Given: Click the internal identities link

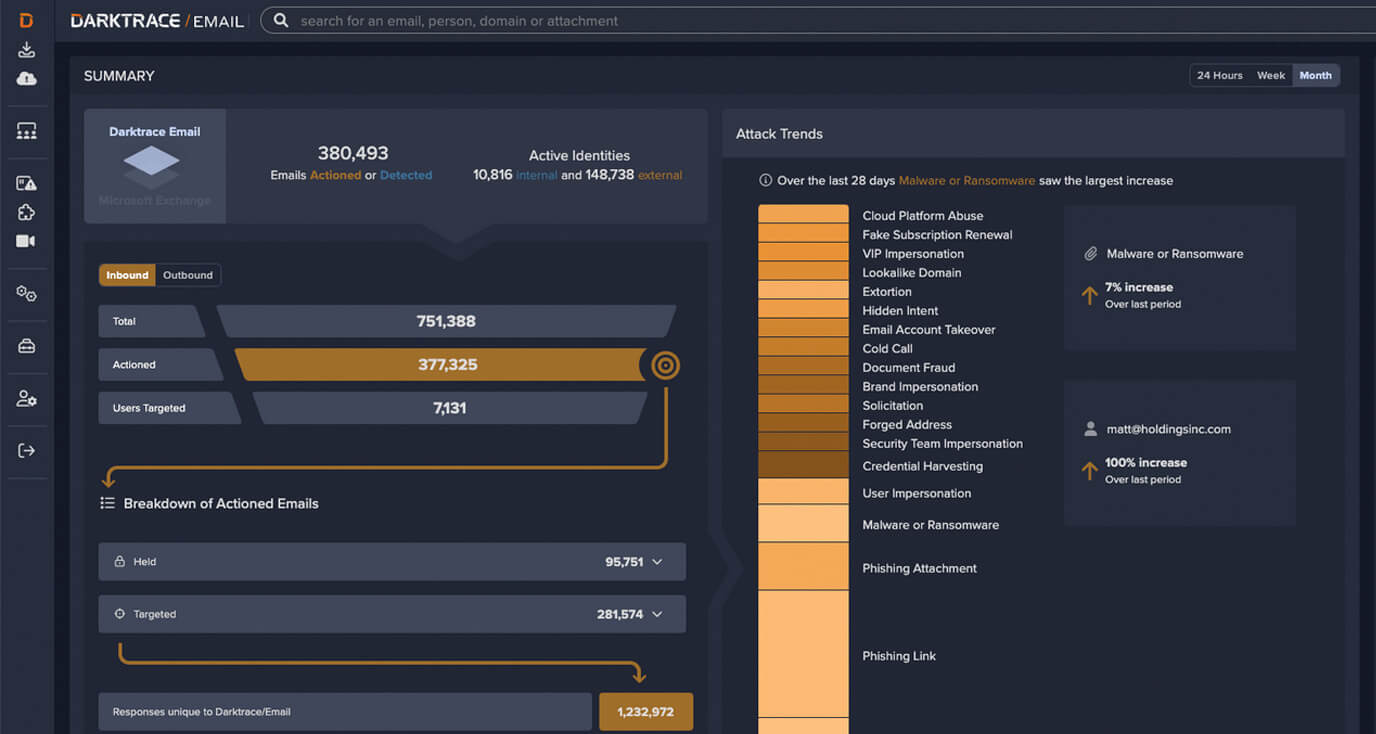Looking at the screenshot, I should (x=537, y=175).
